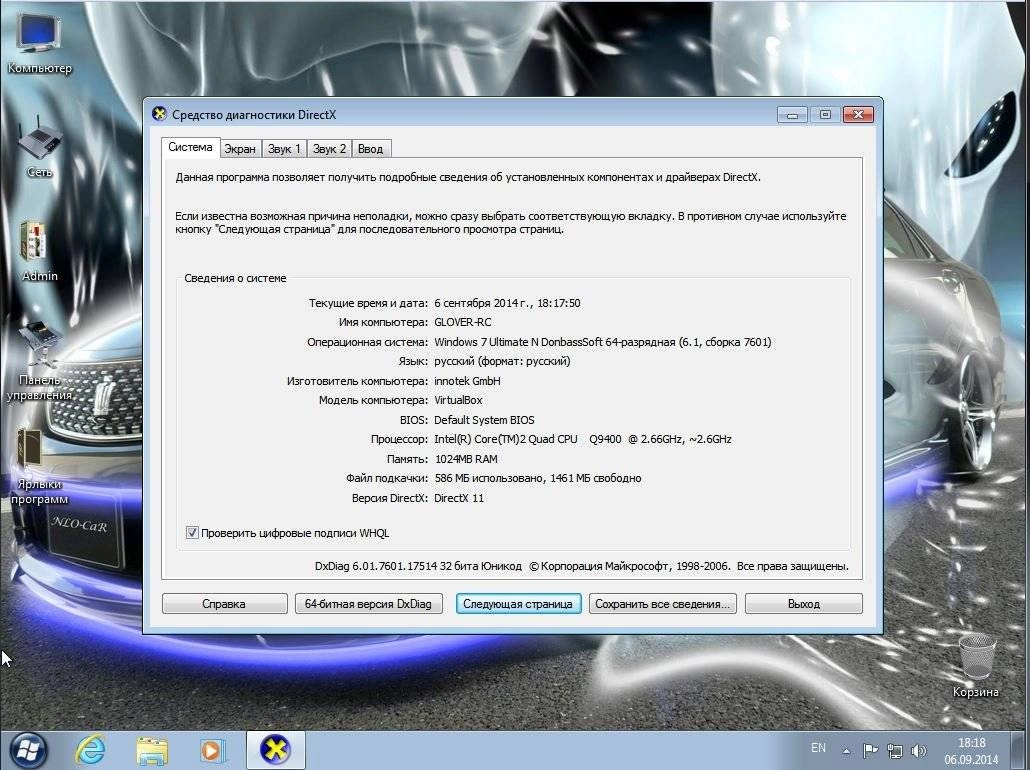Switch to the Ввод tab
The height and width of the screenshot is (770, 1030).
[370, 149]
